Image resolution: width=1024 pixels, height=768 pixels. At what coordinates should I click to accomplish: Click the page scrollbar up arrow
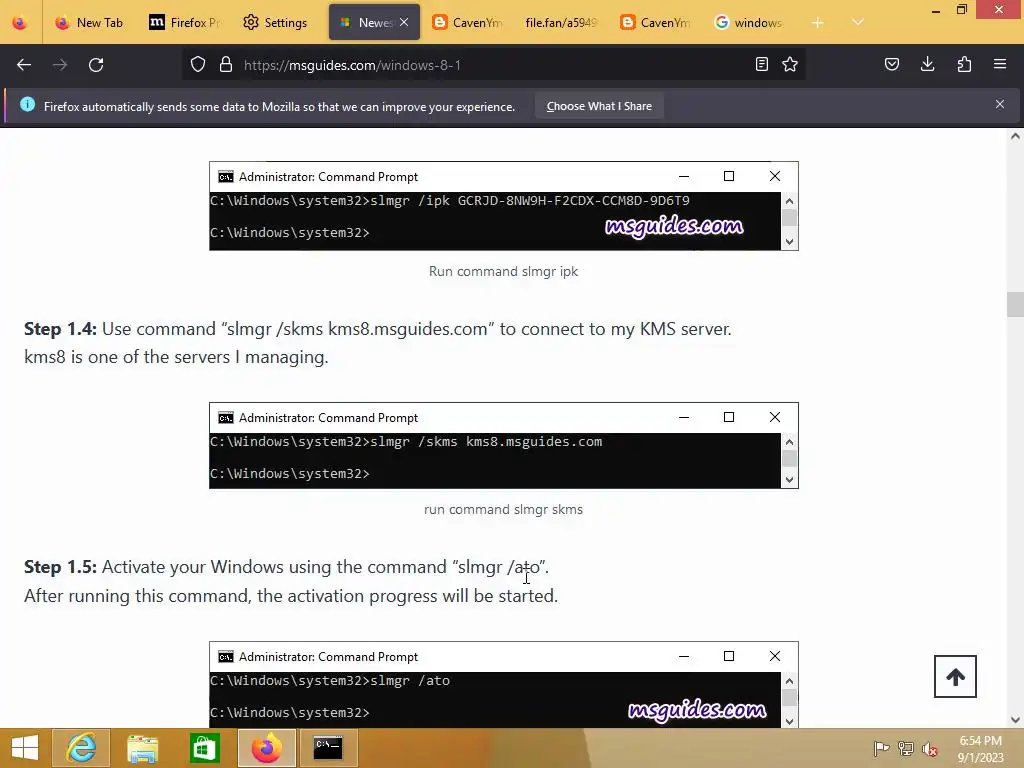click(1015, 136)
